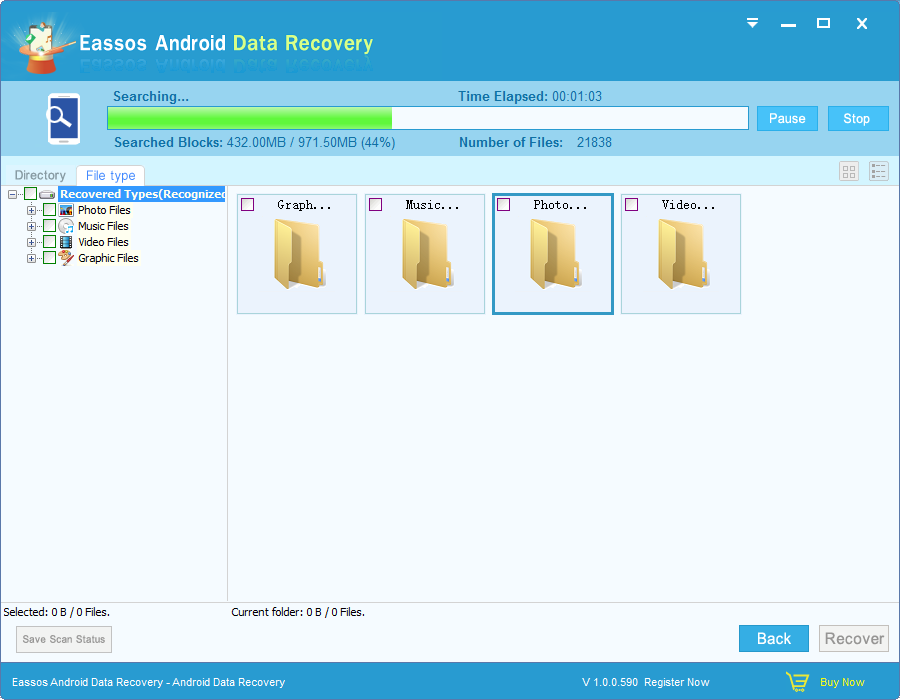Click the drive icon beside Recovered Types
900x700 pixels.
pos(47,195)
